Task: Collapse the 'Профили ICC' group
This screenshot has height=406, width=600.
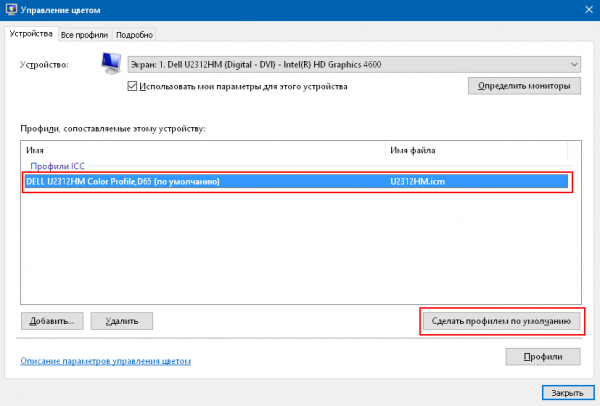Action: click(62, 166)
